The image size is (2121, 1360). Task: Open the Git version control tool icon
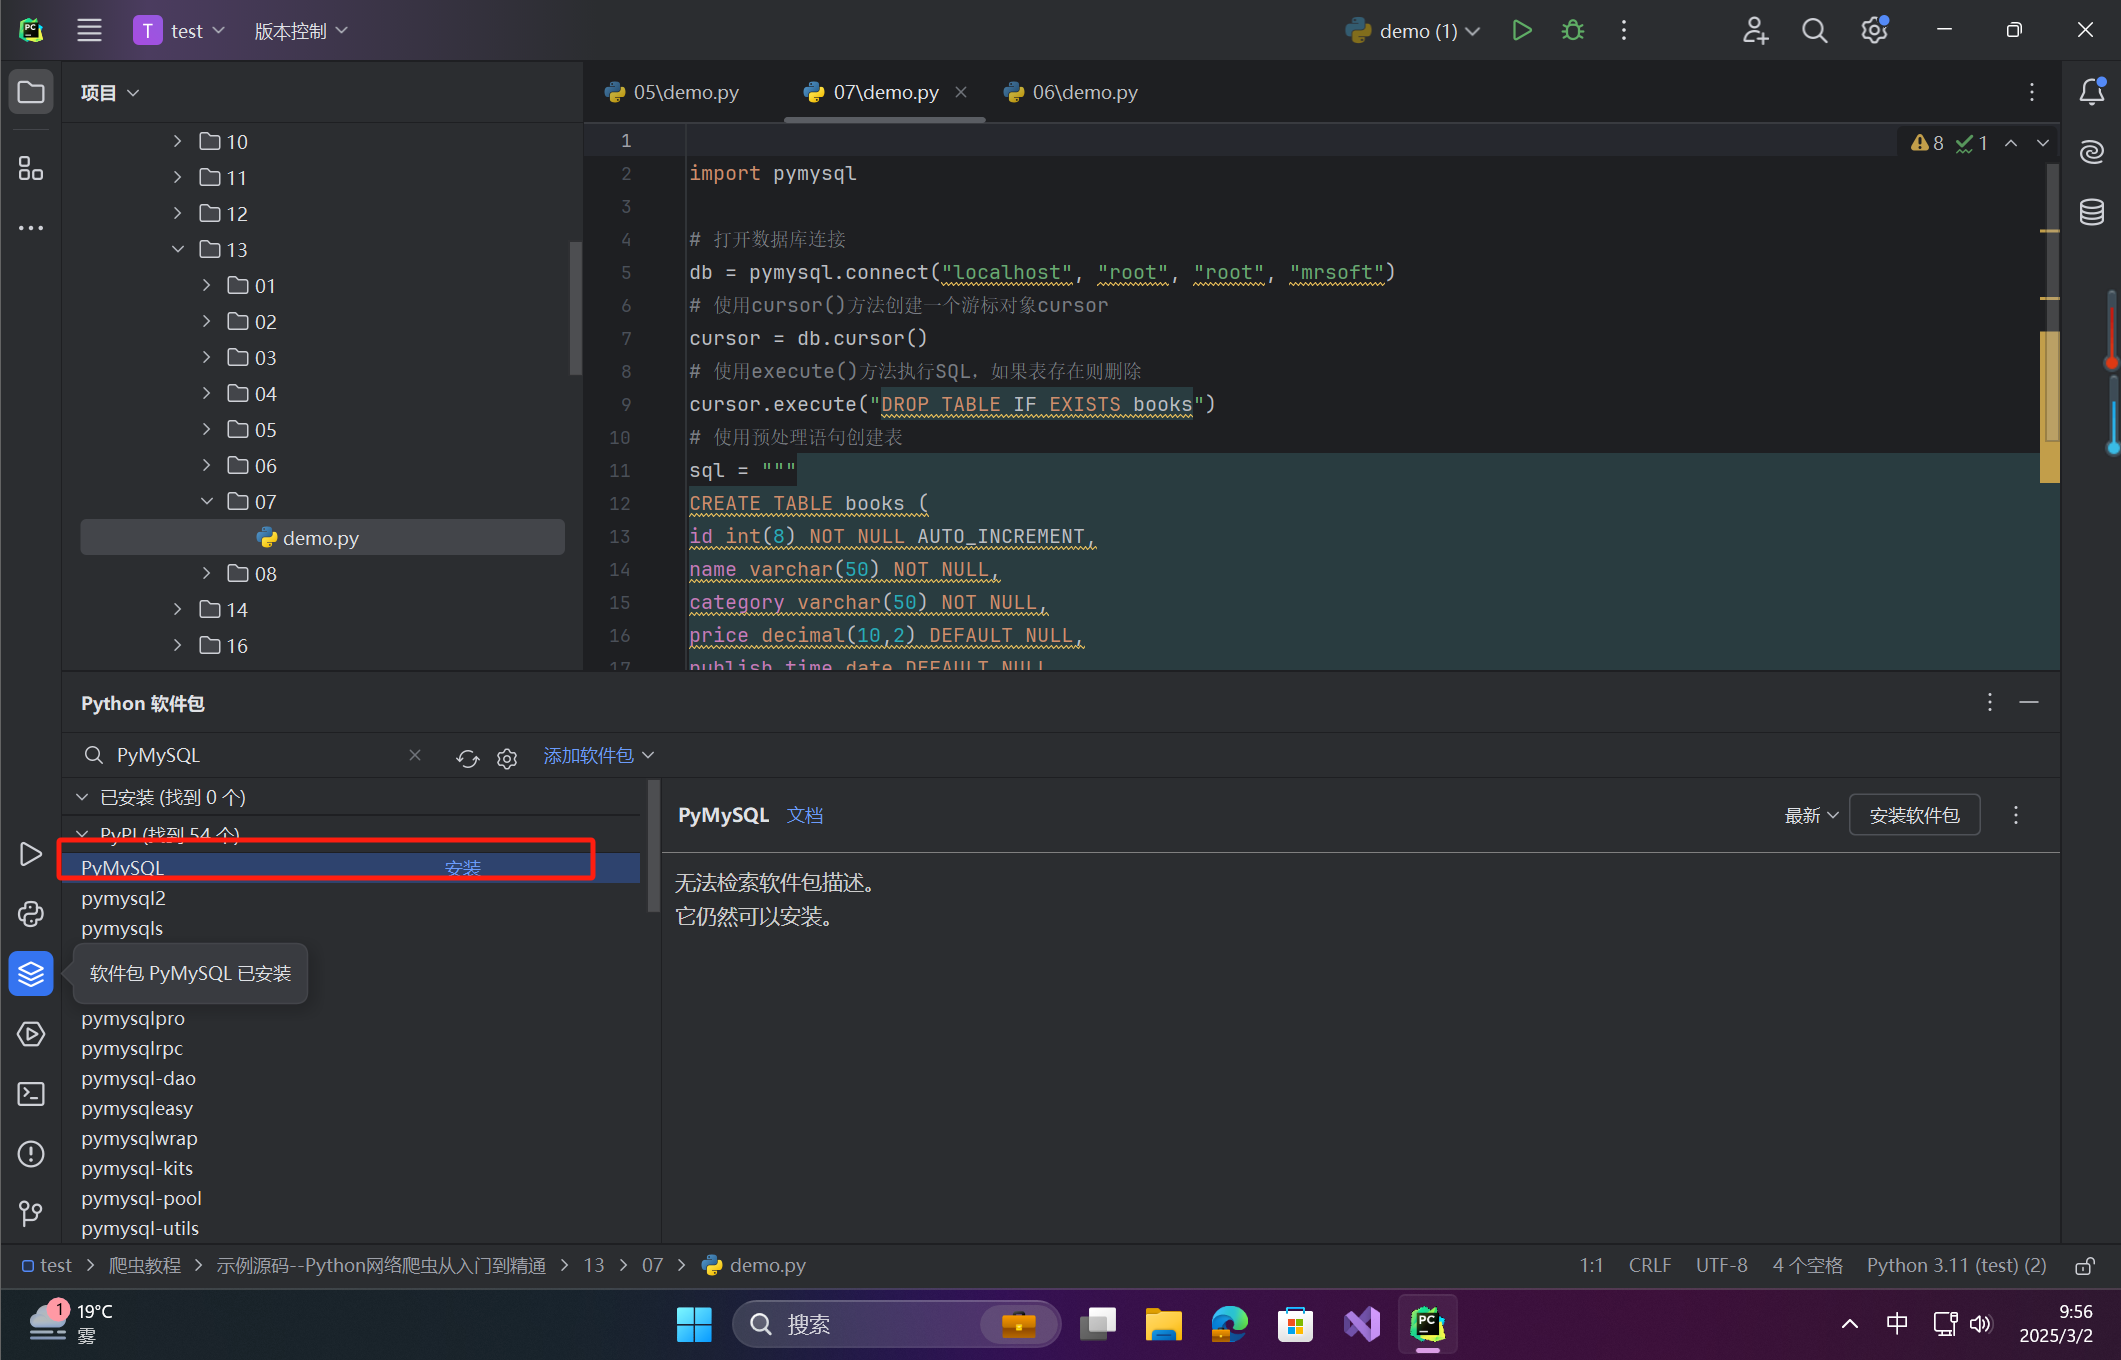pyautogui.click(x=31, y=1213)
